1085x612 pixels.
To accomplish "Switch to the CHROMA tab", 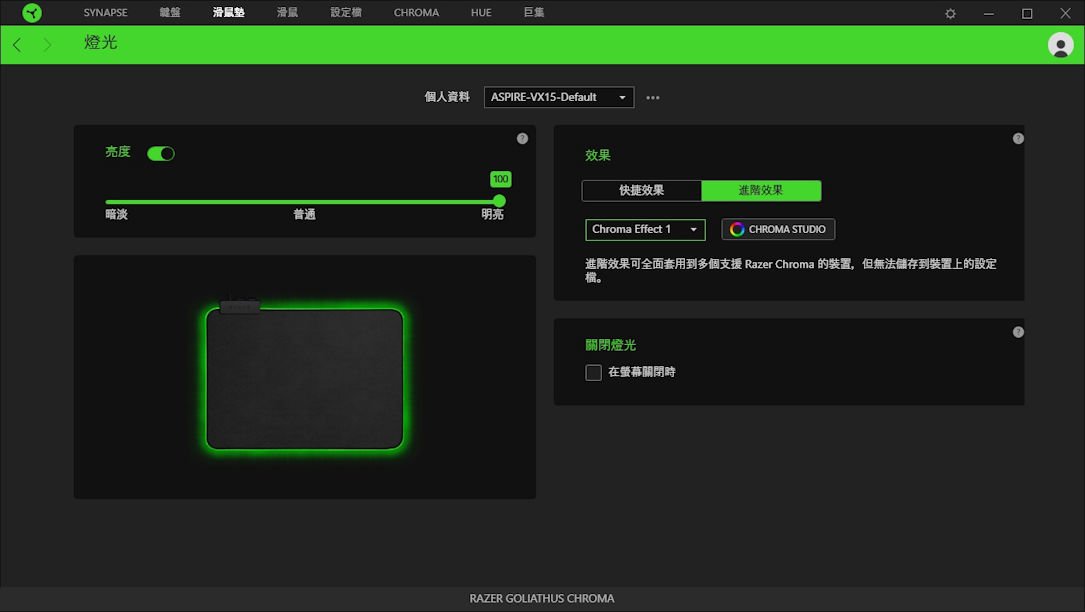I will (416, 12).
